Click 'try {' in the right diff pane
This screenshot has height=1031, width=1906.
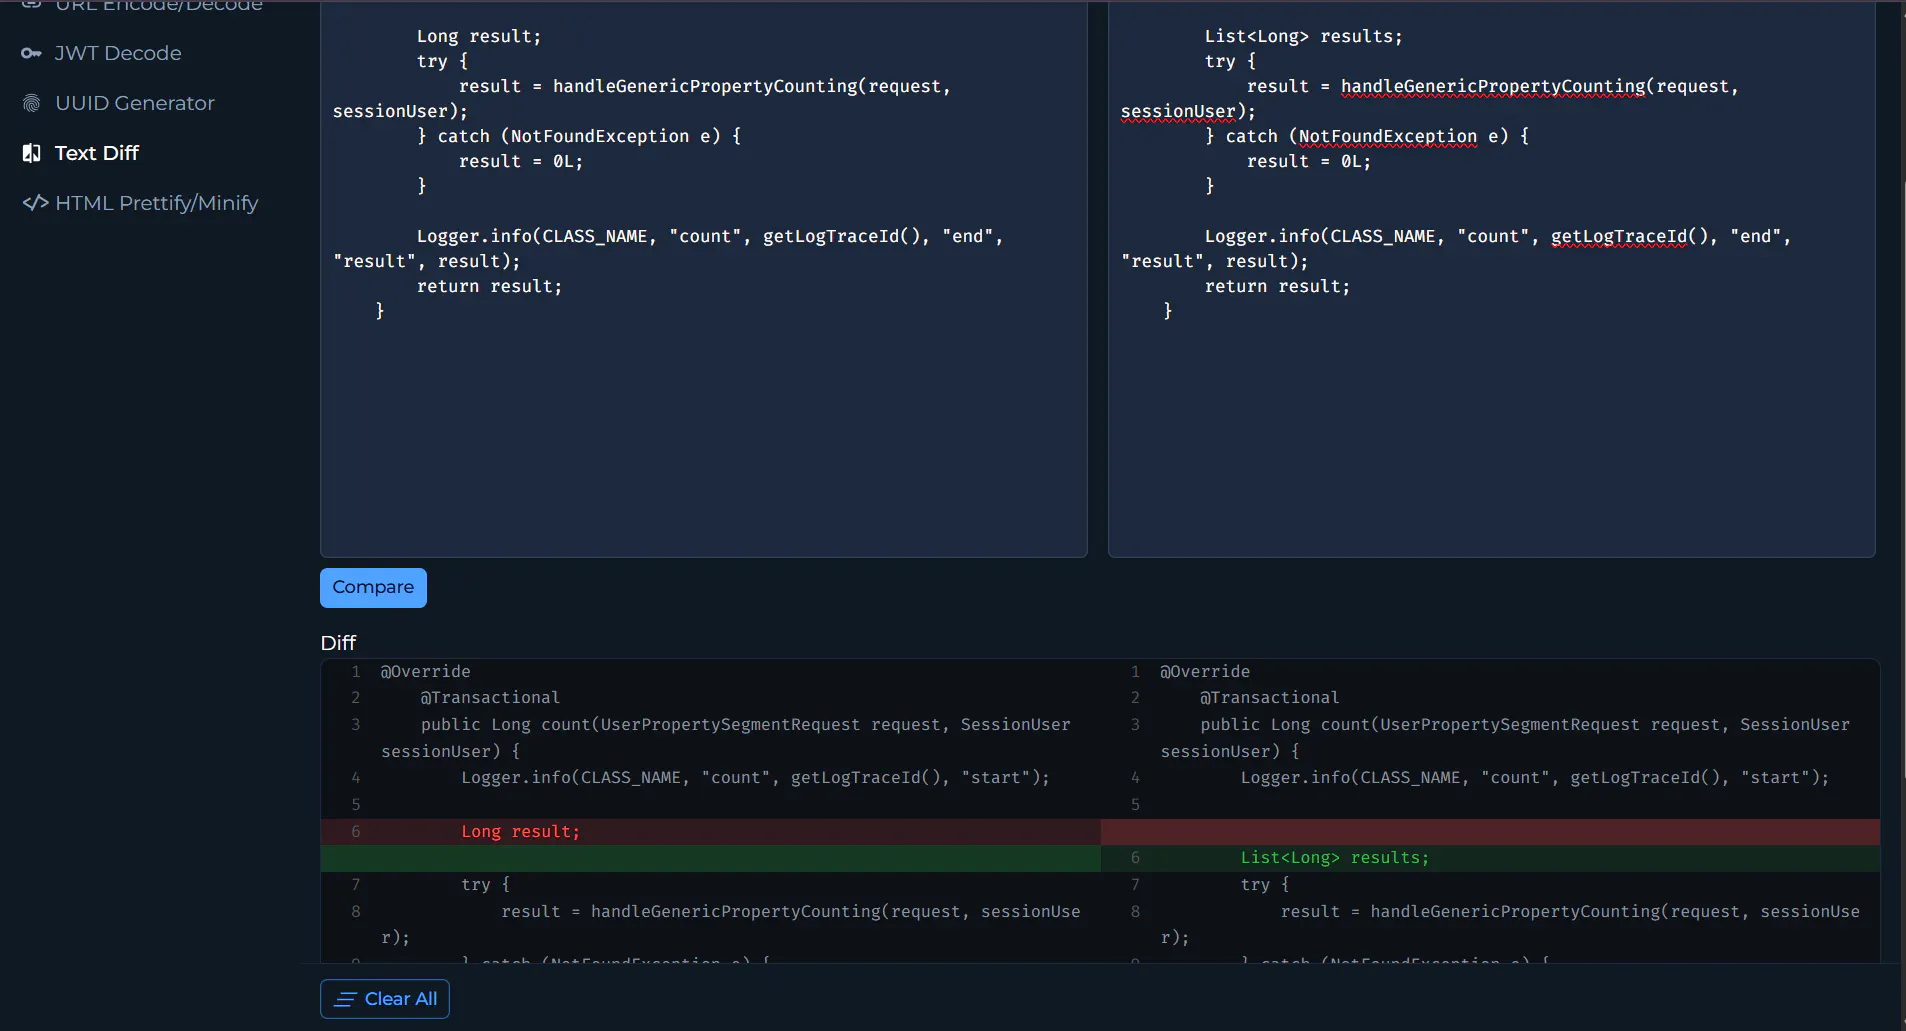point(1265,885)
